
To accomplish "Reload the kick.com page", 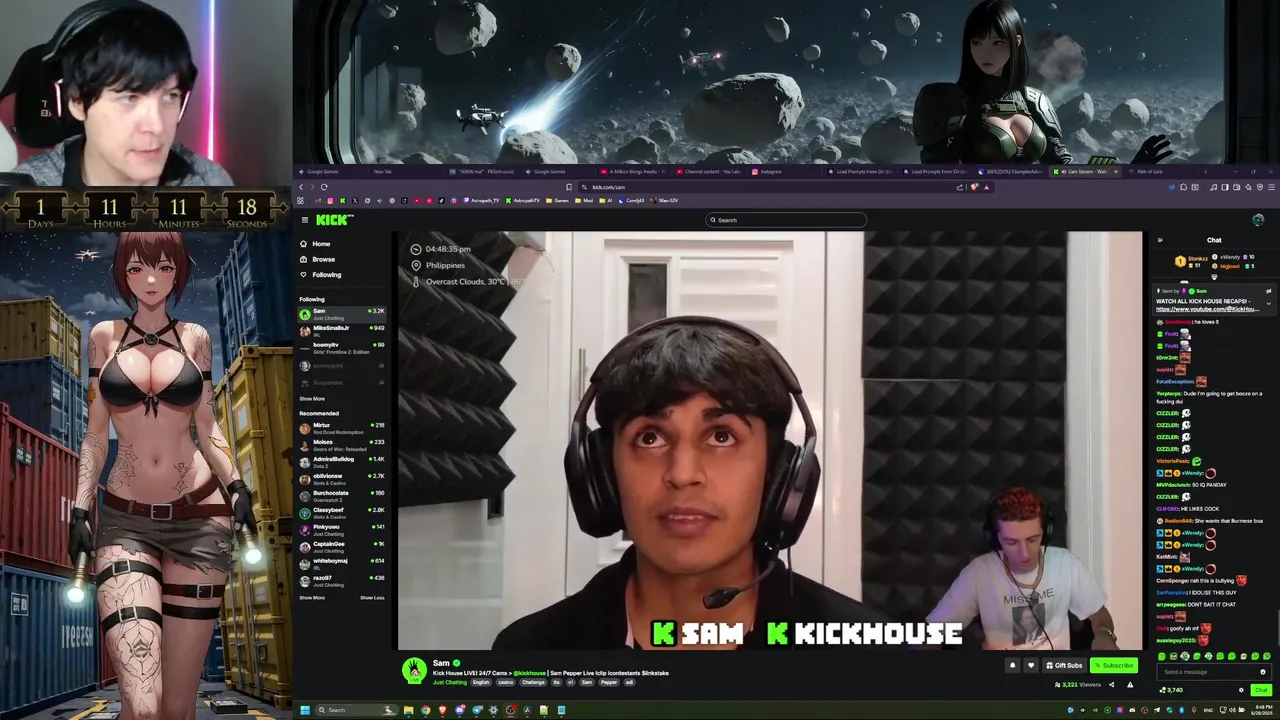I will pos(325,187).
